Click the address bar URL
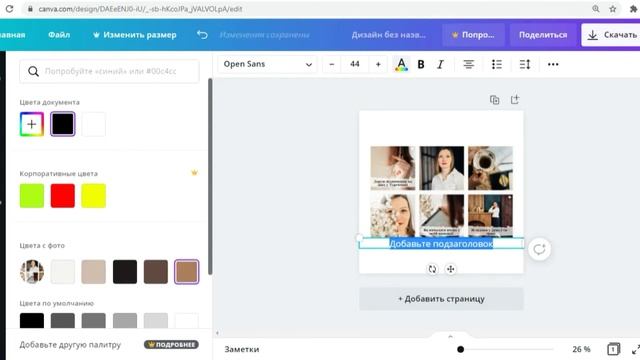This screenshot has width=640, height=360. pos(140,9)
